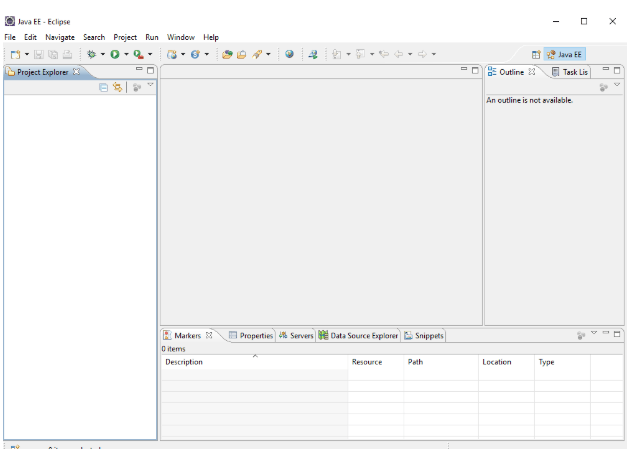Click the New Dynamic Web Project icon

(x=172, y=54)
